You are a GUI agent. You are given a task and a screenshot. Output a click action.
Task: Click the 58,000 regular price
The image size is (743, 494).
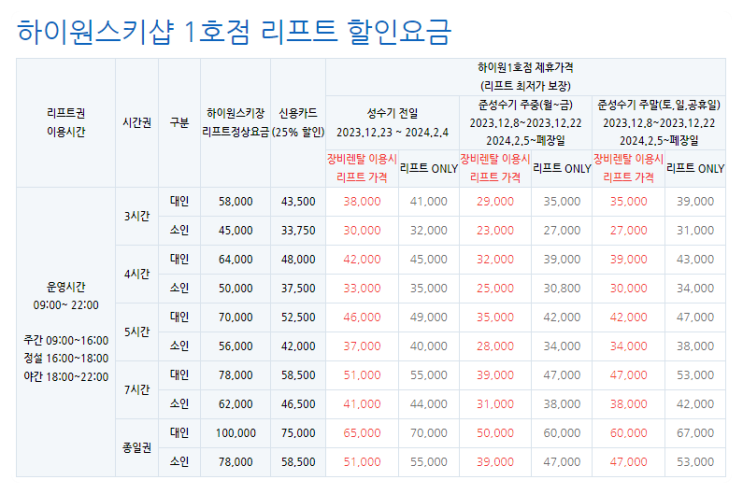(236, 202)
